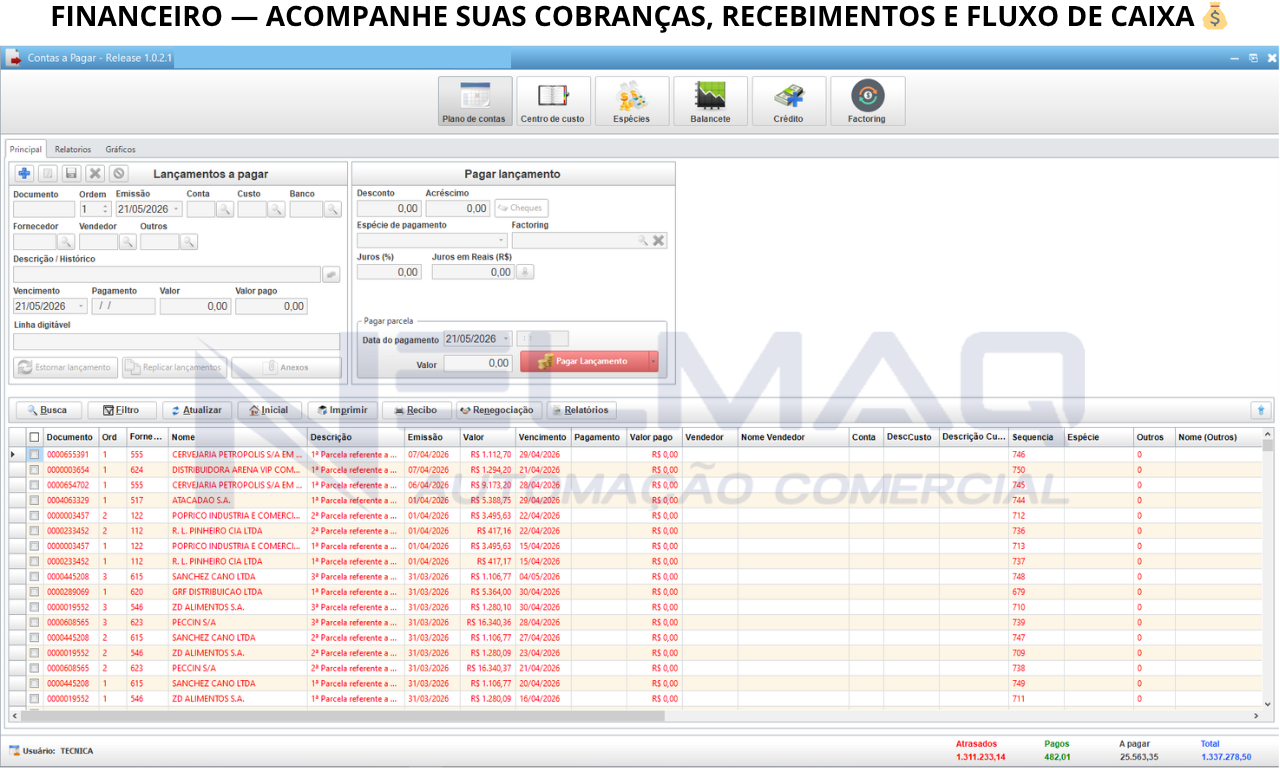Screen dimensions: 1280x768
Task: Click the Atualizar button
Action: pos(198,410)
